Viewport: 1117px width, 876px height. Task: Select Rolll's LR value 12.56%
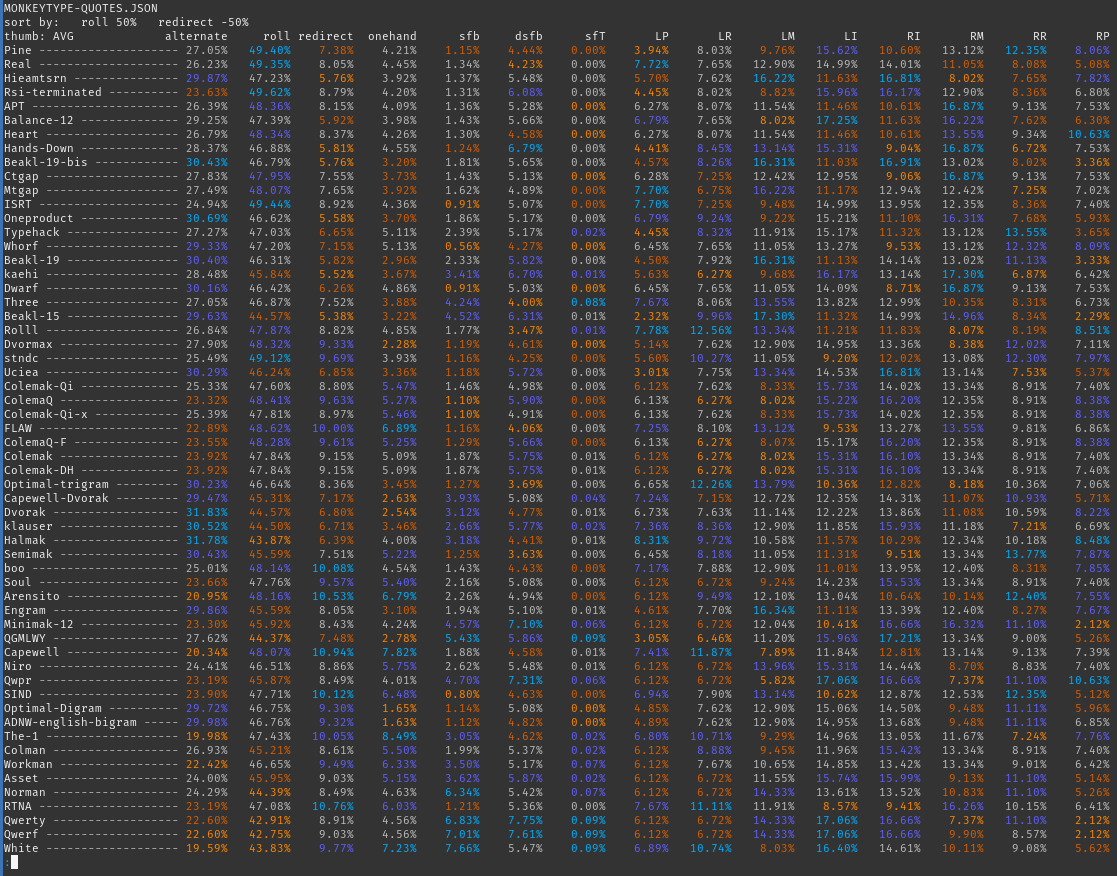710,330
